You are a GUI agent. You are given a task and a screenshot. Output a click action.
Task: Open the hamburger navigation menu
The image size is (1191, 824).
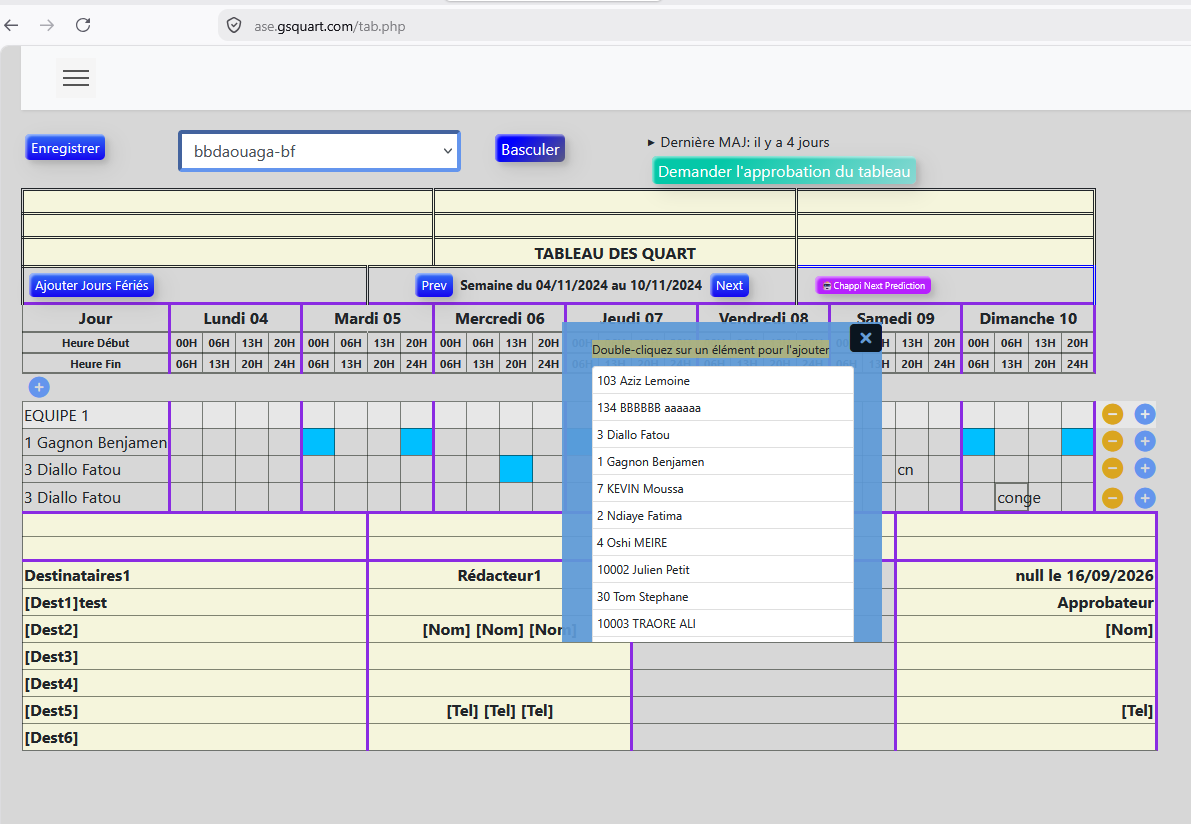coord(76,77)
